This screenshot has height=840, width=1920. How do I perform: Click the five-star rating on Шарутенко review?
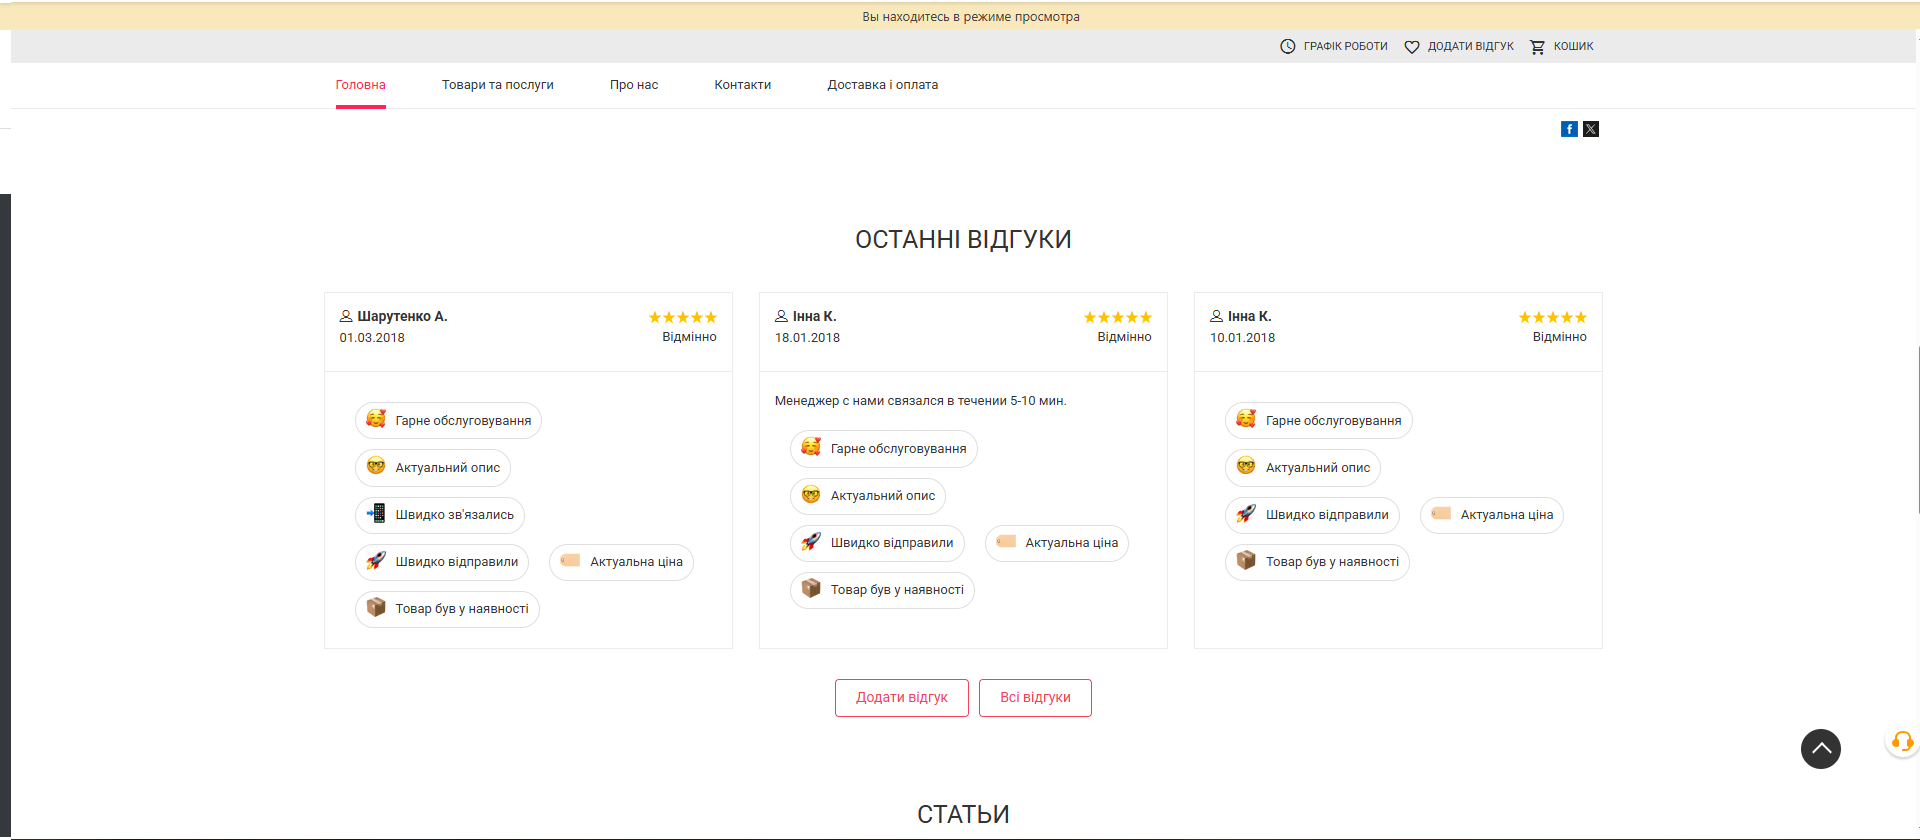click(x=682, y=318)
